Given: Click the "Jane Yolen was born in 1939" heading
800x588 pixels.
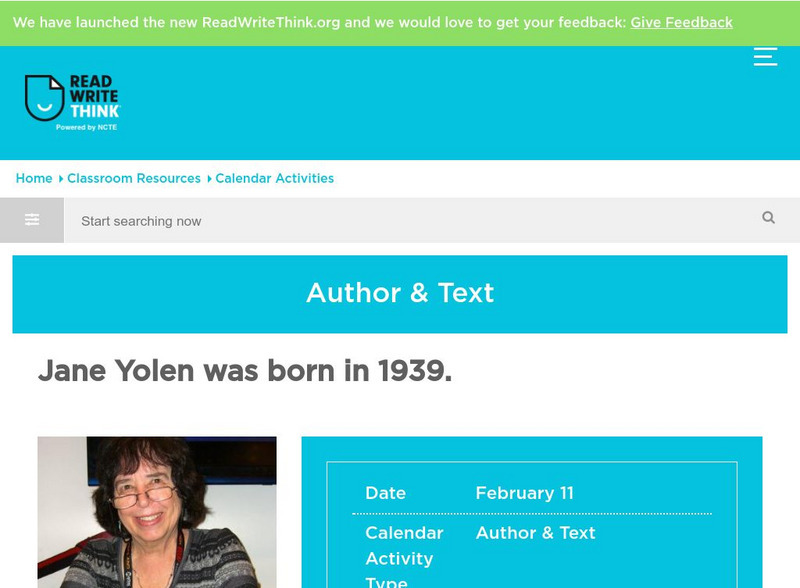Looking at the screenshot, I should coord(245,371).
